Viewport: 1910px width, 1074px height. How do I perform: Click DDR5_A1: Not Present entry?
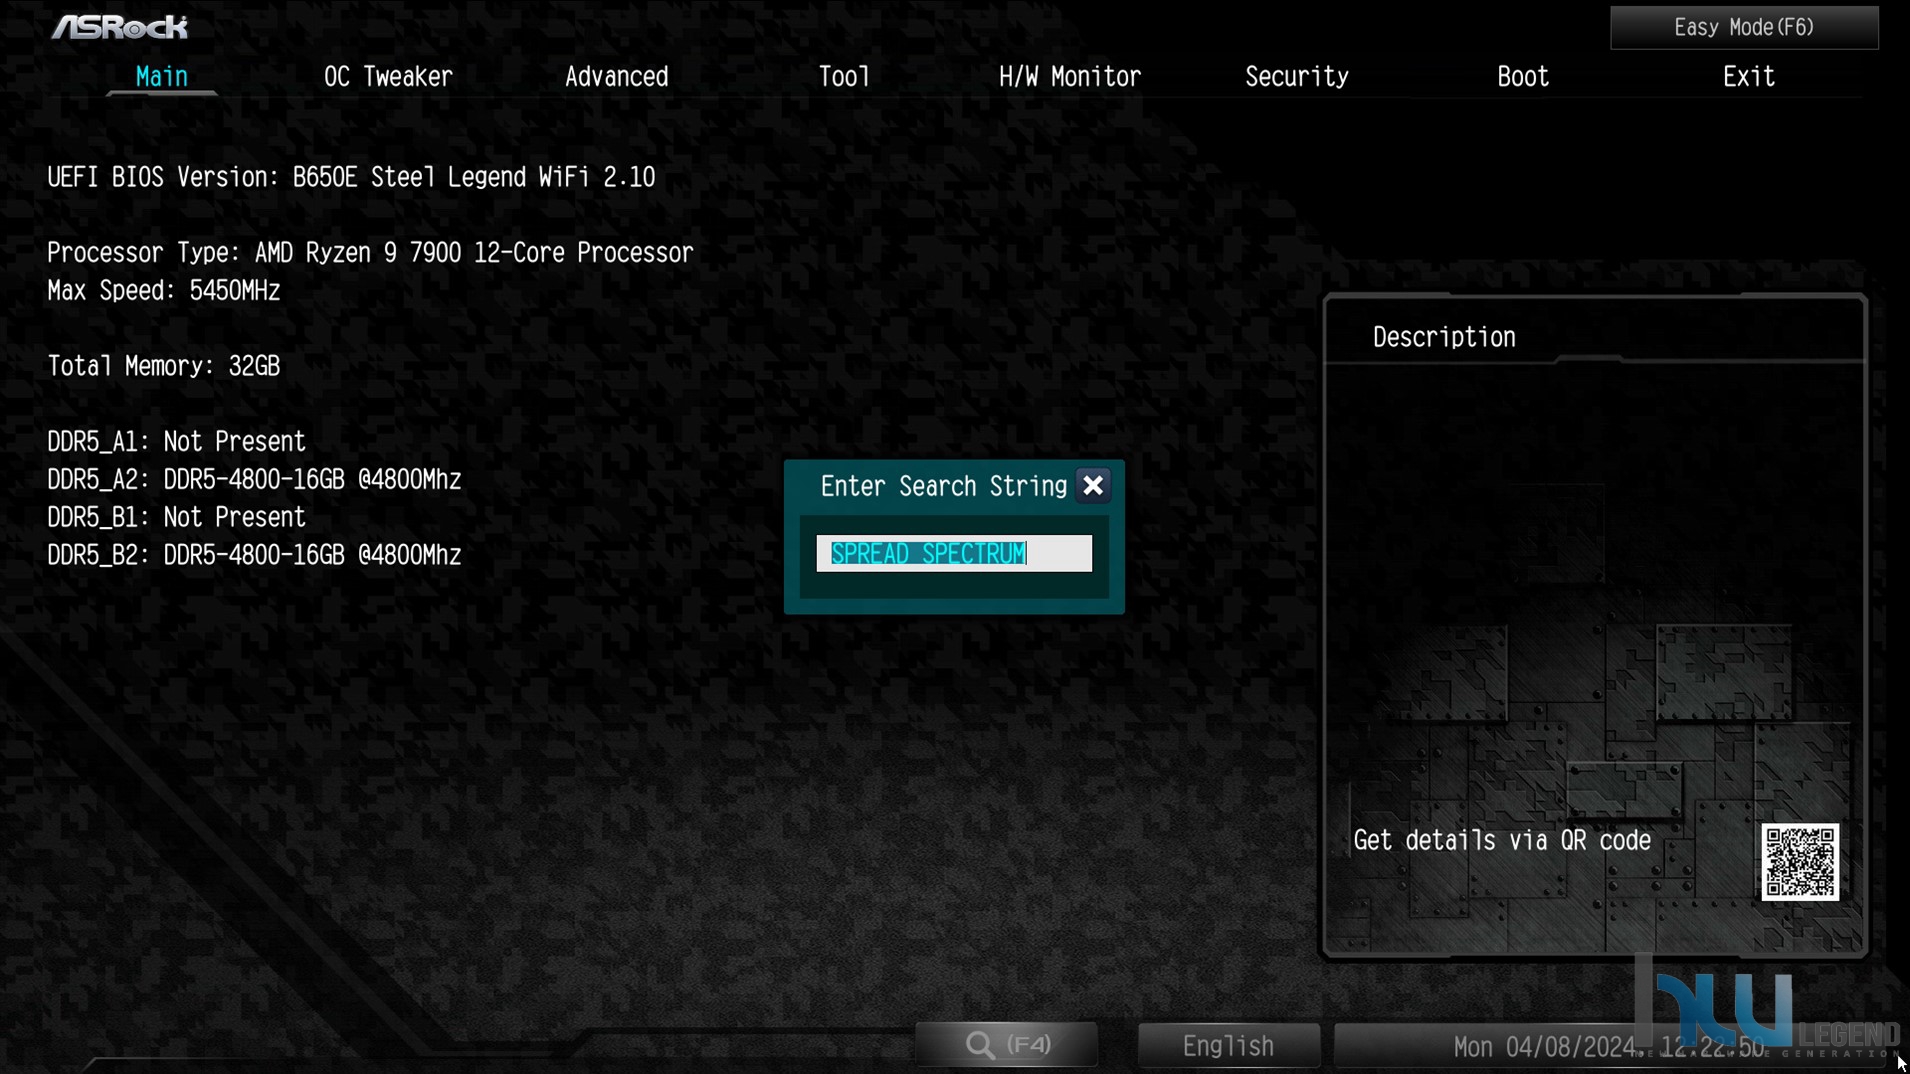coord(176,442)
